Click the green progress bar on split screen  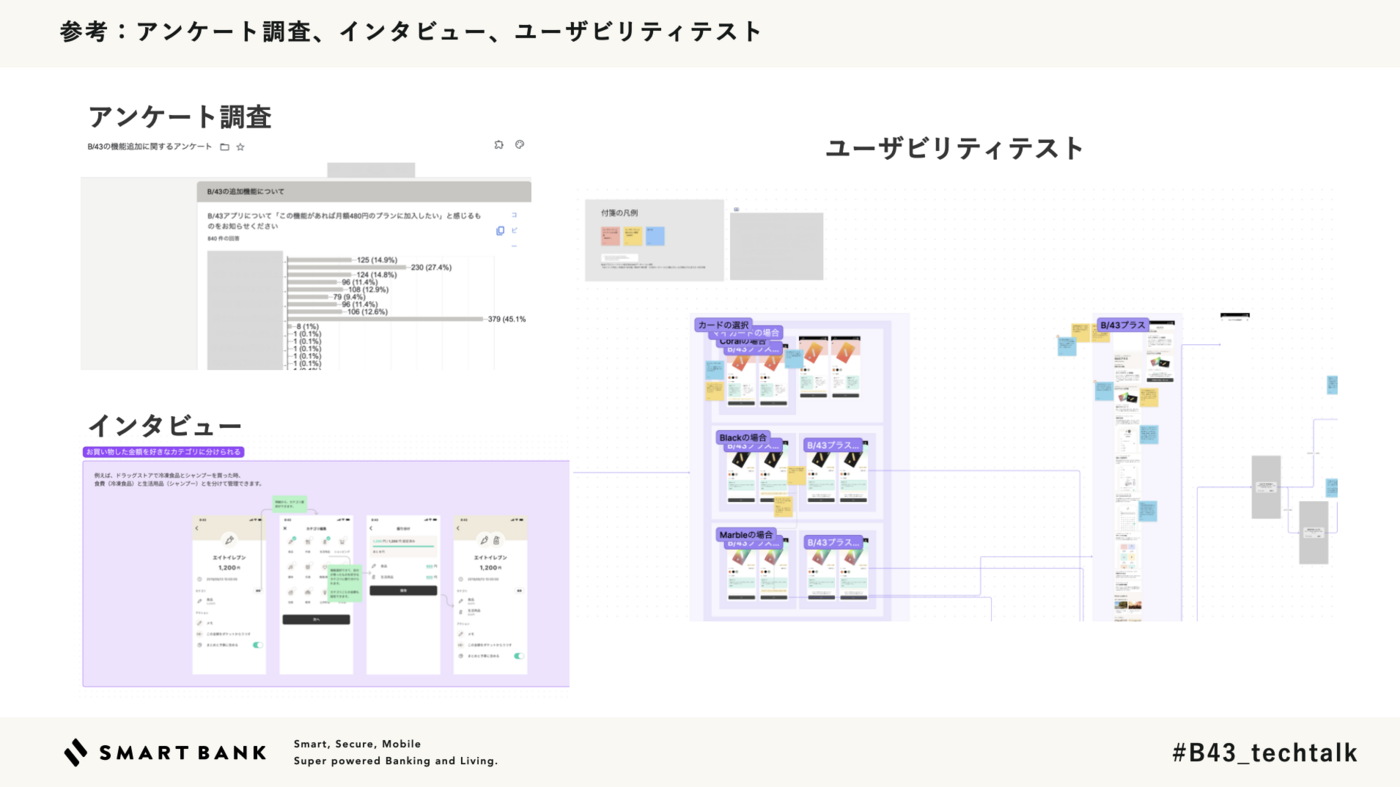click(x=403, y=546)
